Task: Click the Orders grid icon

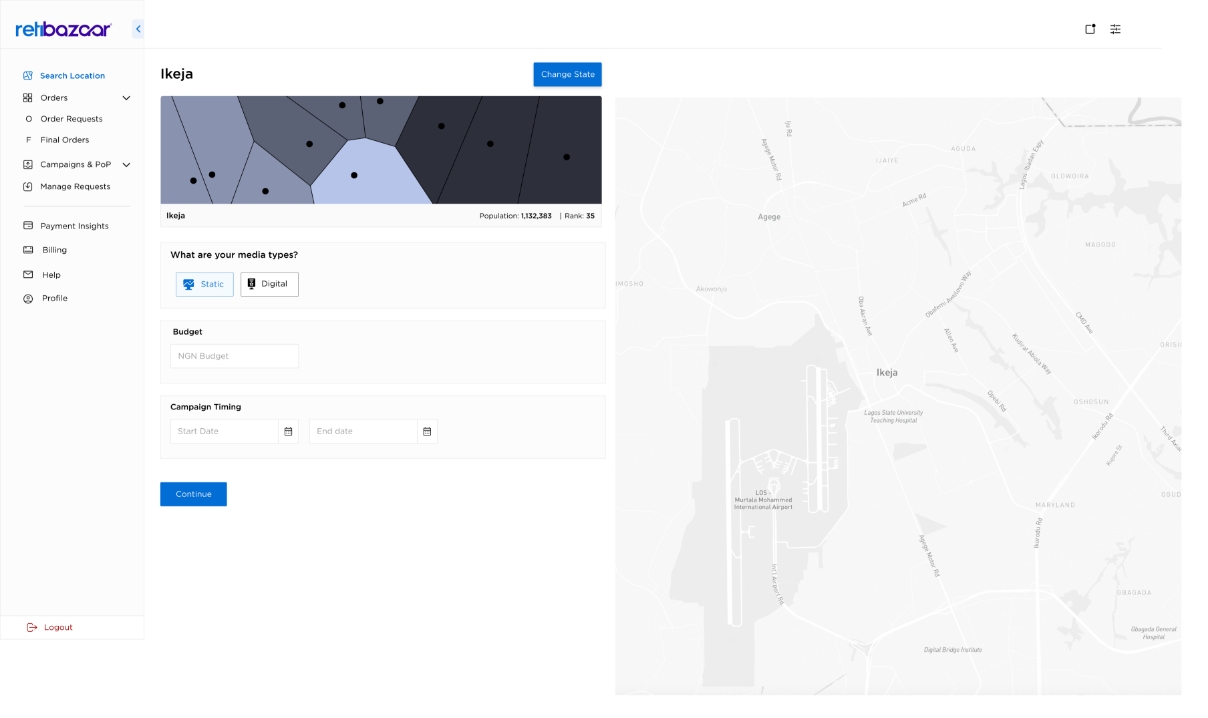Action: click(x=28, y=98)
